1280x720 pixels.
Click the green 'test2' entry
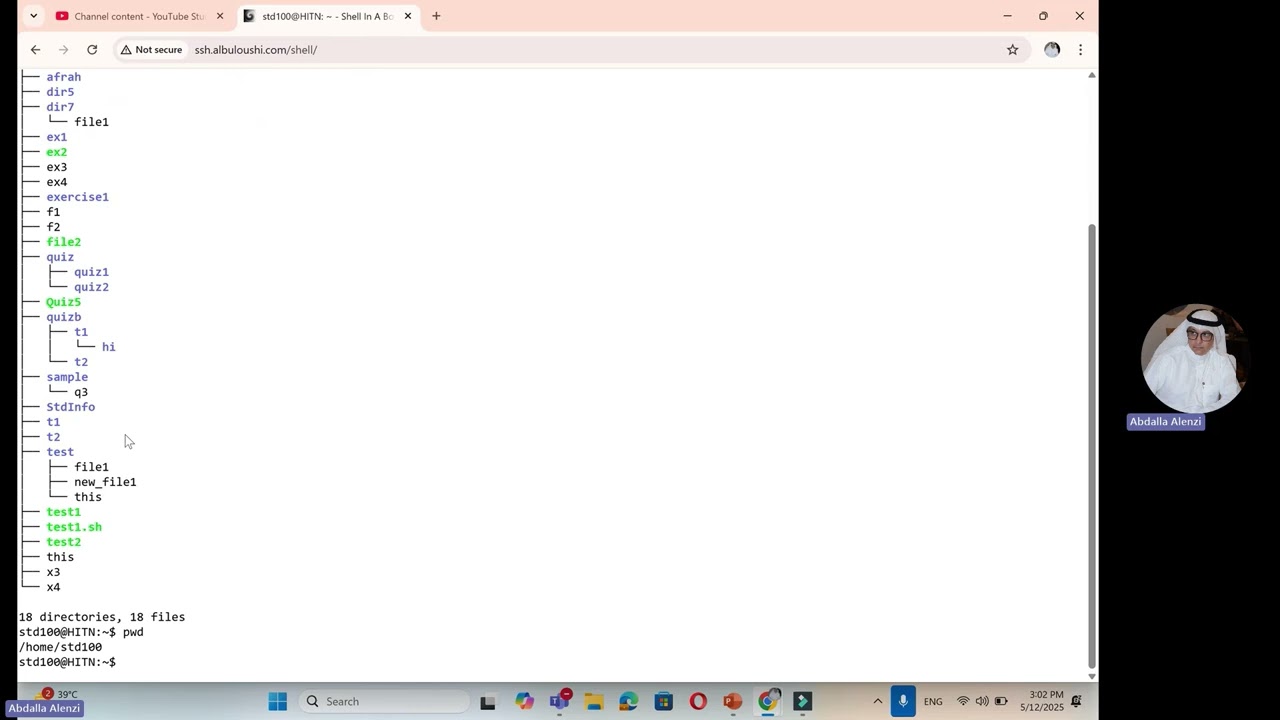pyautogui.click(x=63, y=542)
